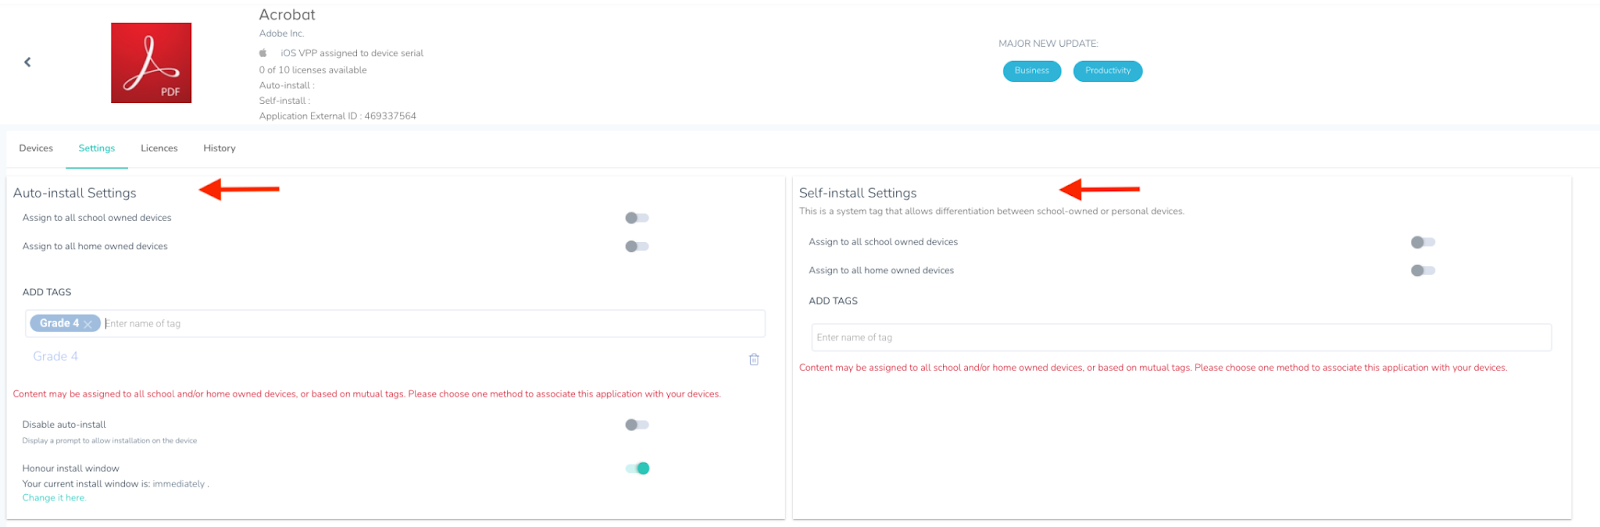Click the Apple platform icon
Viewport: 1600px width, 527px height.
point(263,53)
